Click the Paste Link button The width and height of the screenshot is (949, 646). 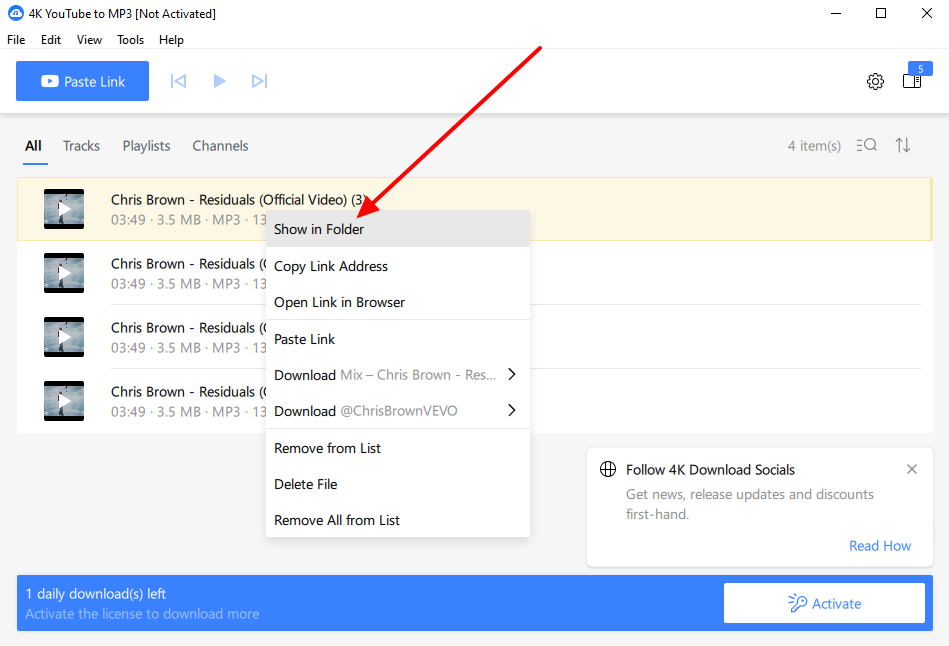point(82,81)
